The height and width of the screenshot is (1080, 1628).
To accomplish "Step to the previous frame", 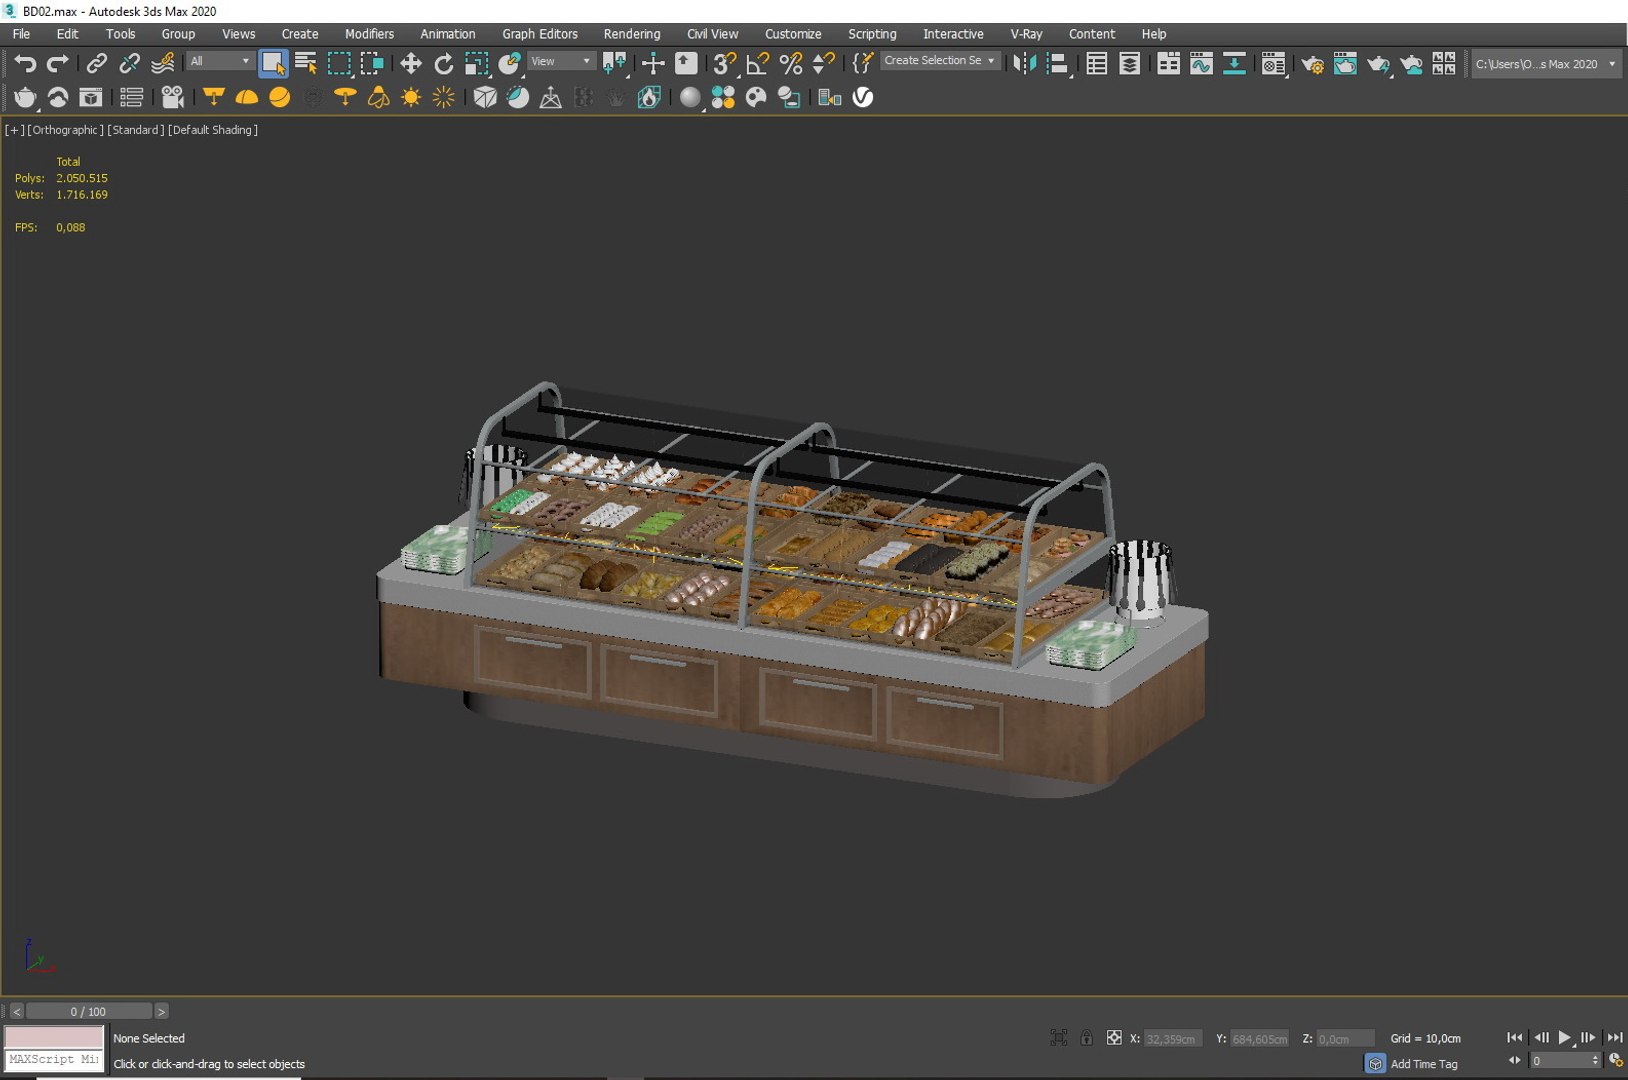I will 1541,1038.
